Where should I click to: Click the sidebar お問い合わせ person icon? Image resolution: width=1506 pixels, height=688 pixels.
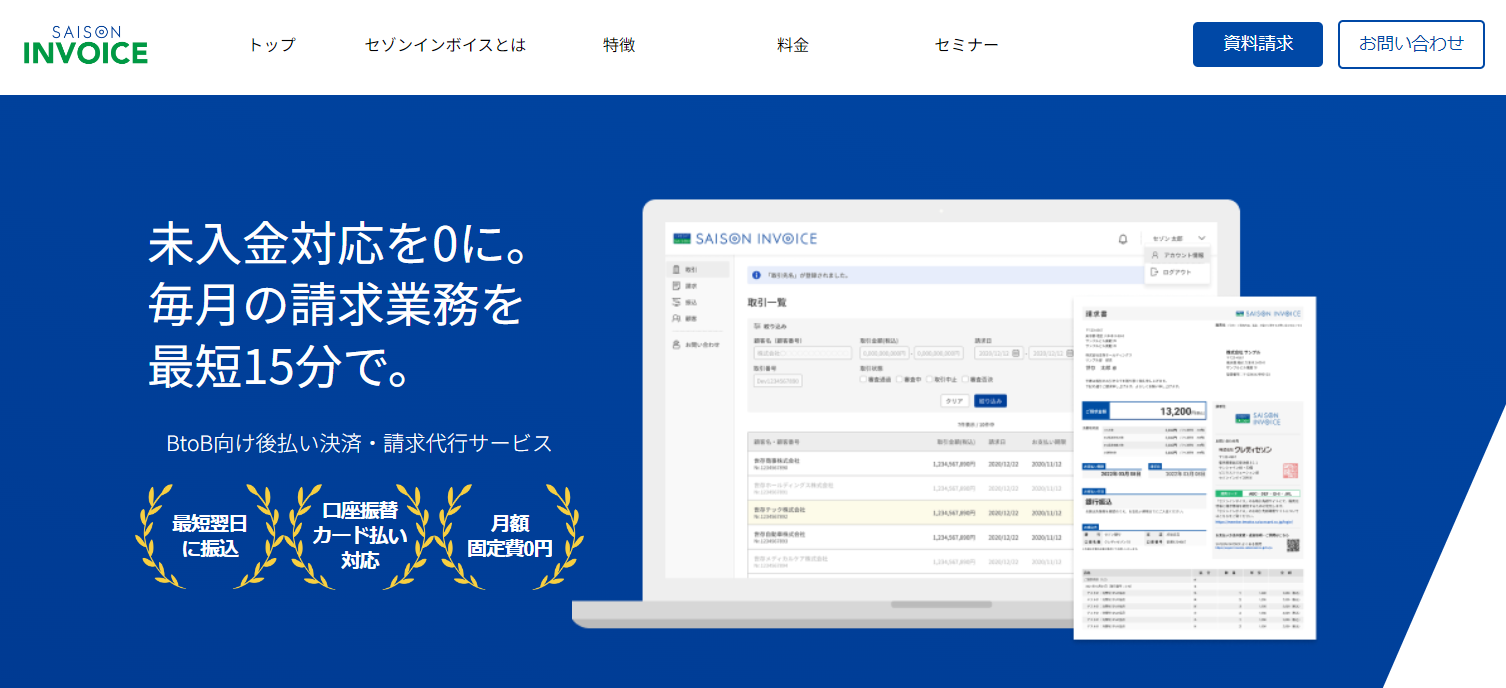click(677, 344)
